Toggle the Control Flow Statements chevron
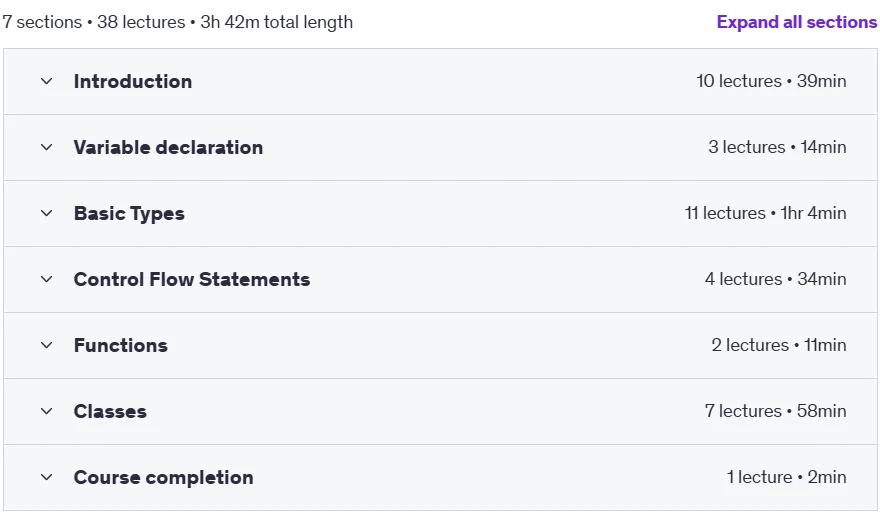Viewport: 880px width, 515px height. click(47, 279)
